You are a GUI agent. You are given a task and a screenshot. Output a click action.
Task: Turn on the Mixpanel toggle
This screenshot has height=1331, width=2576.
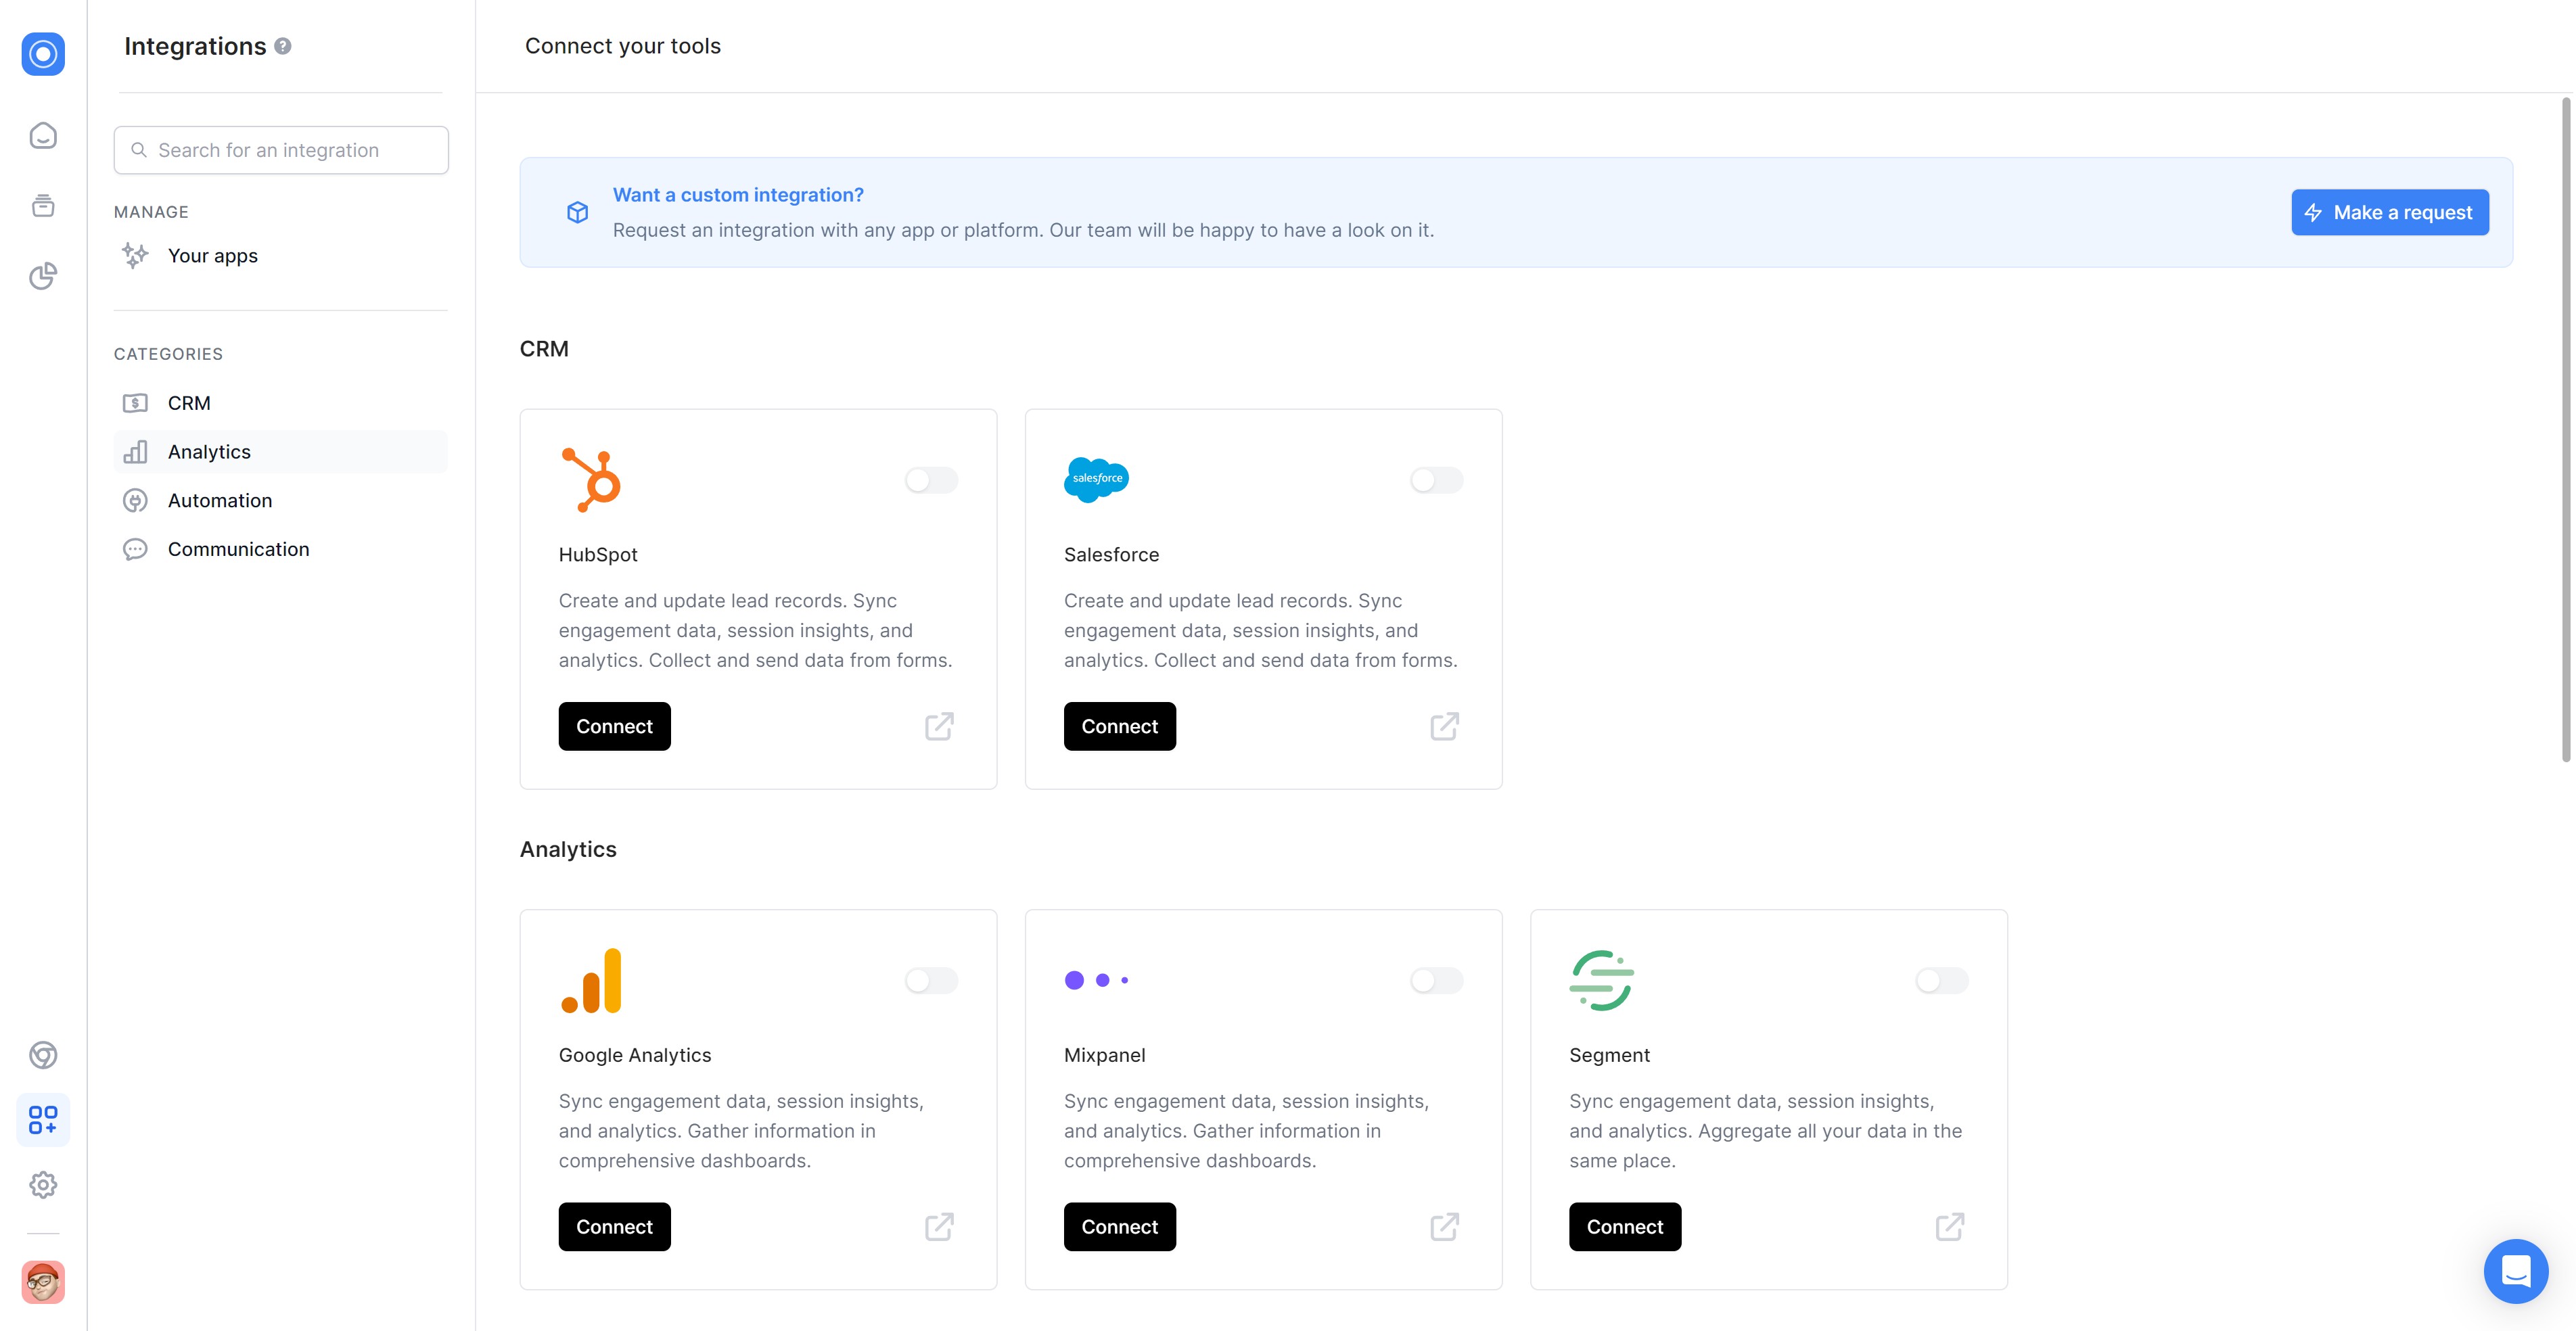coord(1436,980)
